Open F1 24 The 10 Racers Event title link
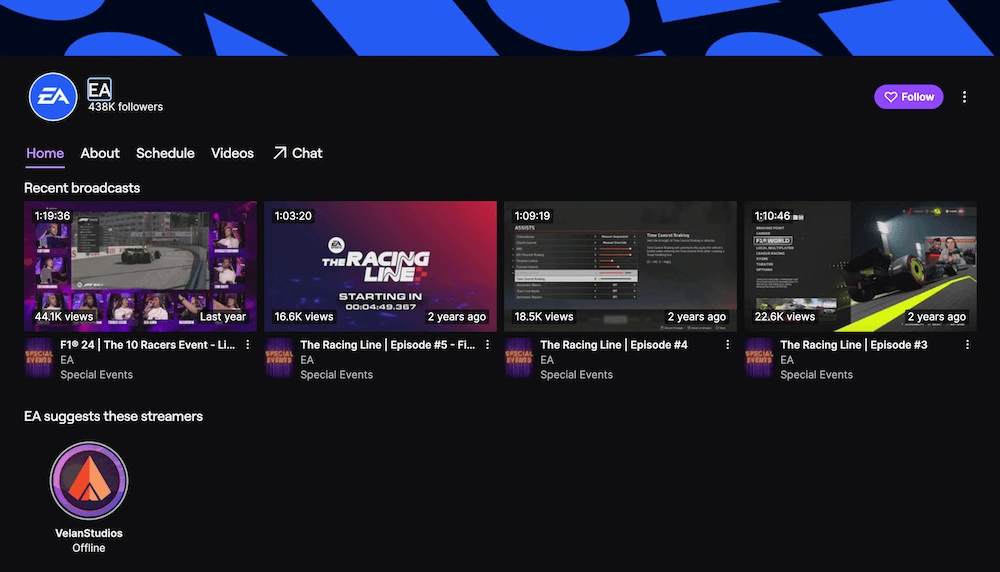1000x572 pixels. pyautogui.click(x=147, y=344)
